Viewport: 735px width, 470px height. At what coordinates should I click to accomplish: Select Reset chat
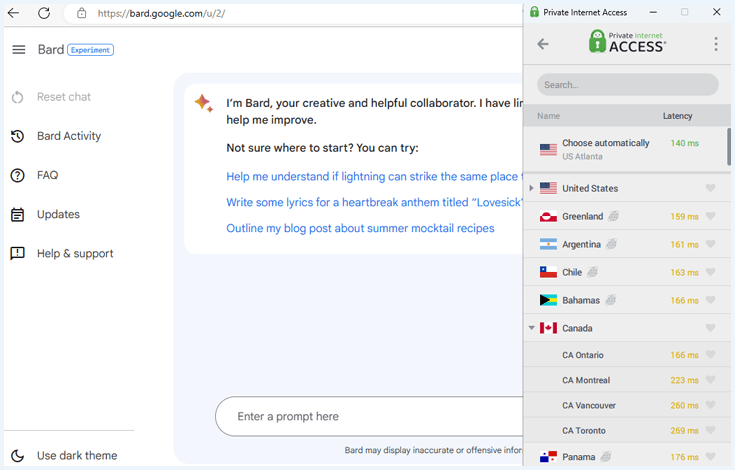click(64, 97)
